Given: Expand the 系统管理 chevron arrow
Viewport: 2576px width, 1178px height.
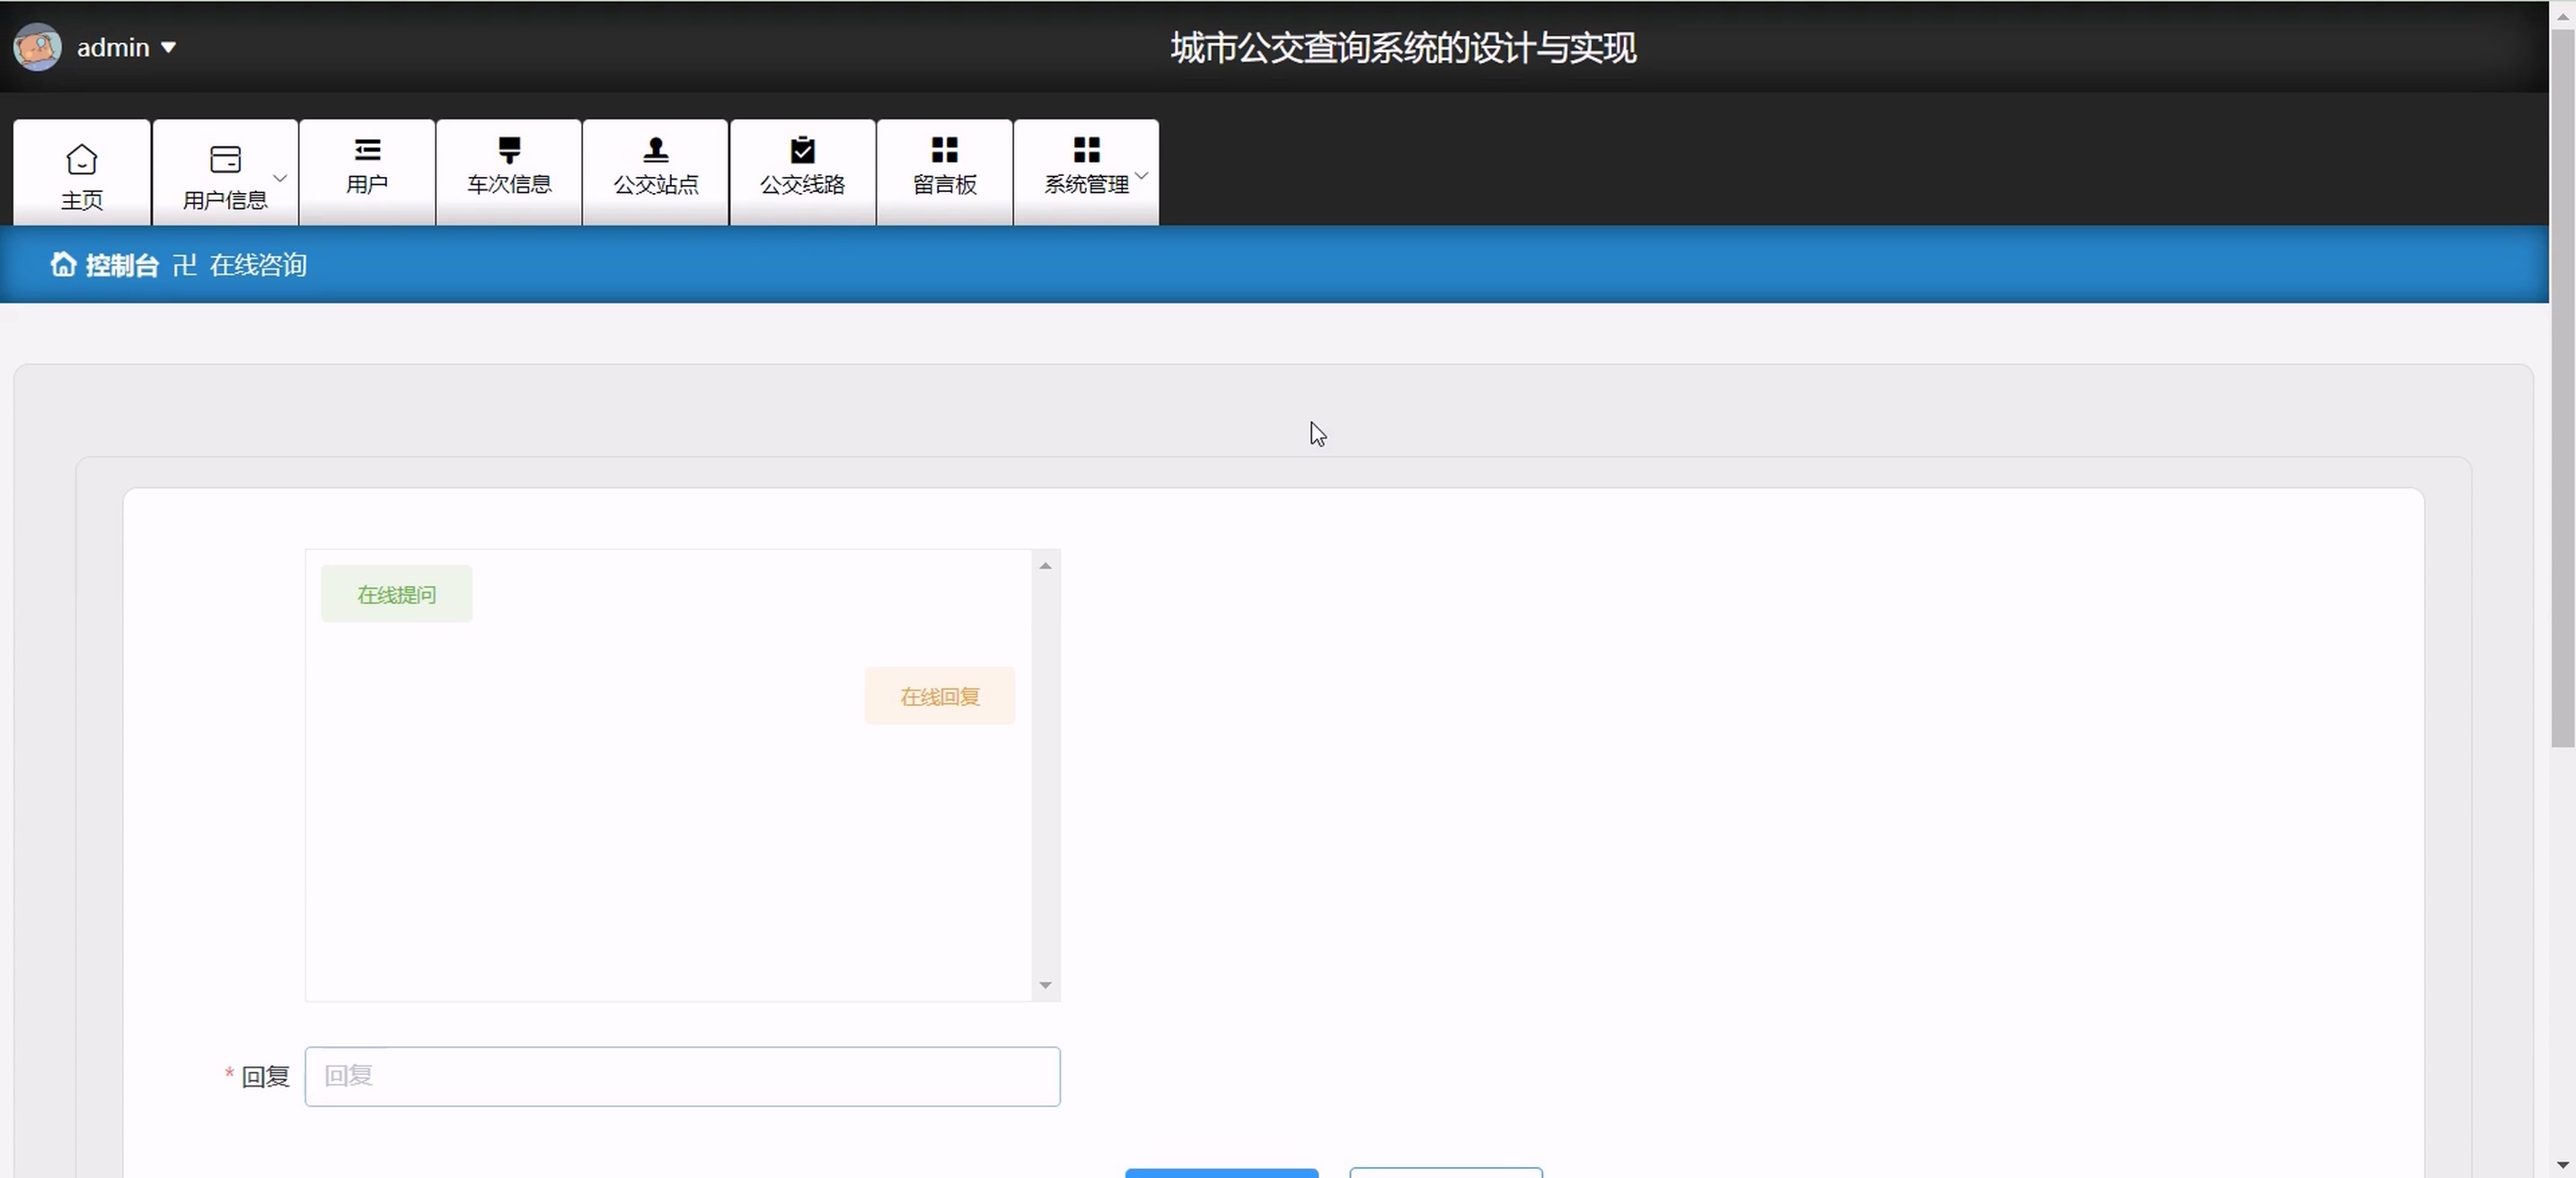Looking at the screenshot, I should coord(1141,175).
